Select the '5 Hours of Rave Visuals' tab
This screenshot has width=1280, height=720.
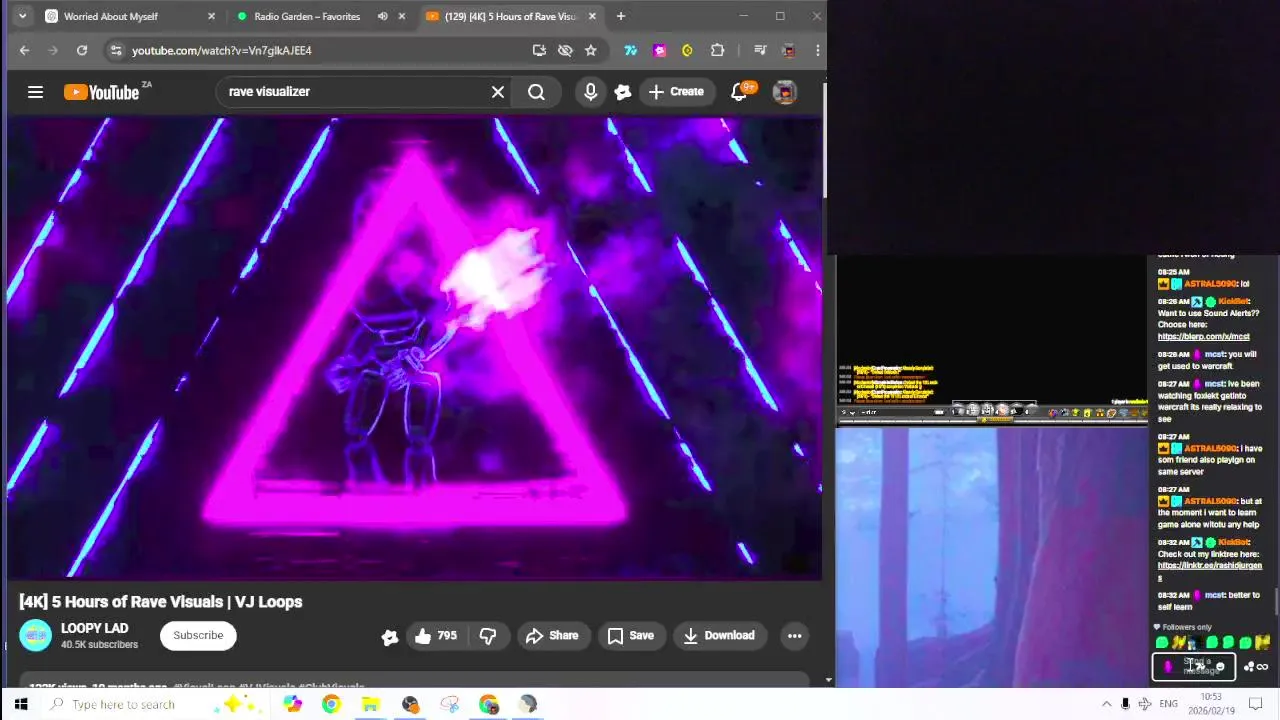pos(510,16)
